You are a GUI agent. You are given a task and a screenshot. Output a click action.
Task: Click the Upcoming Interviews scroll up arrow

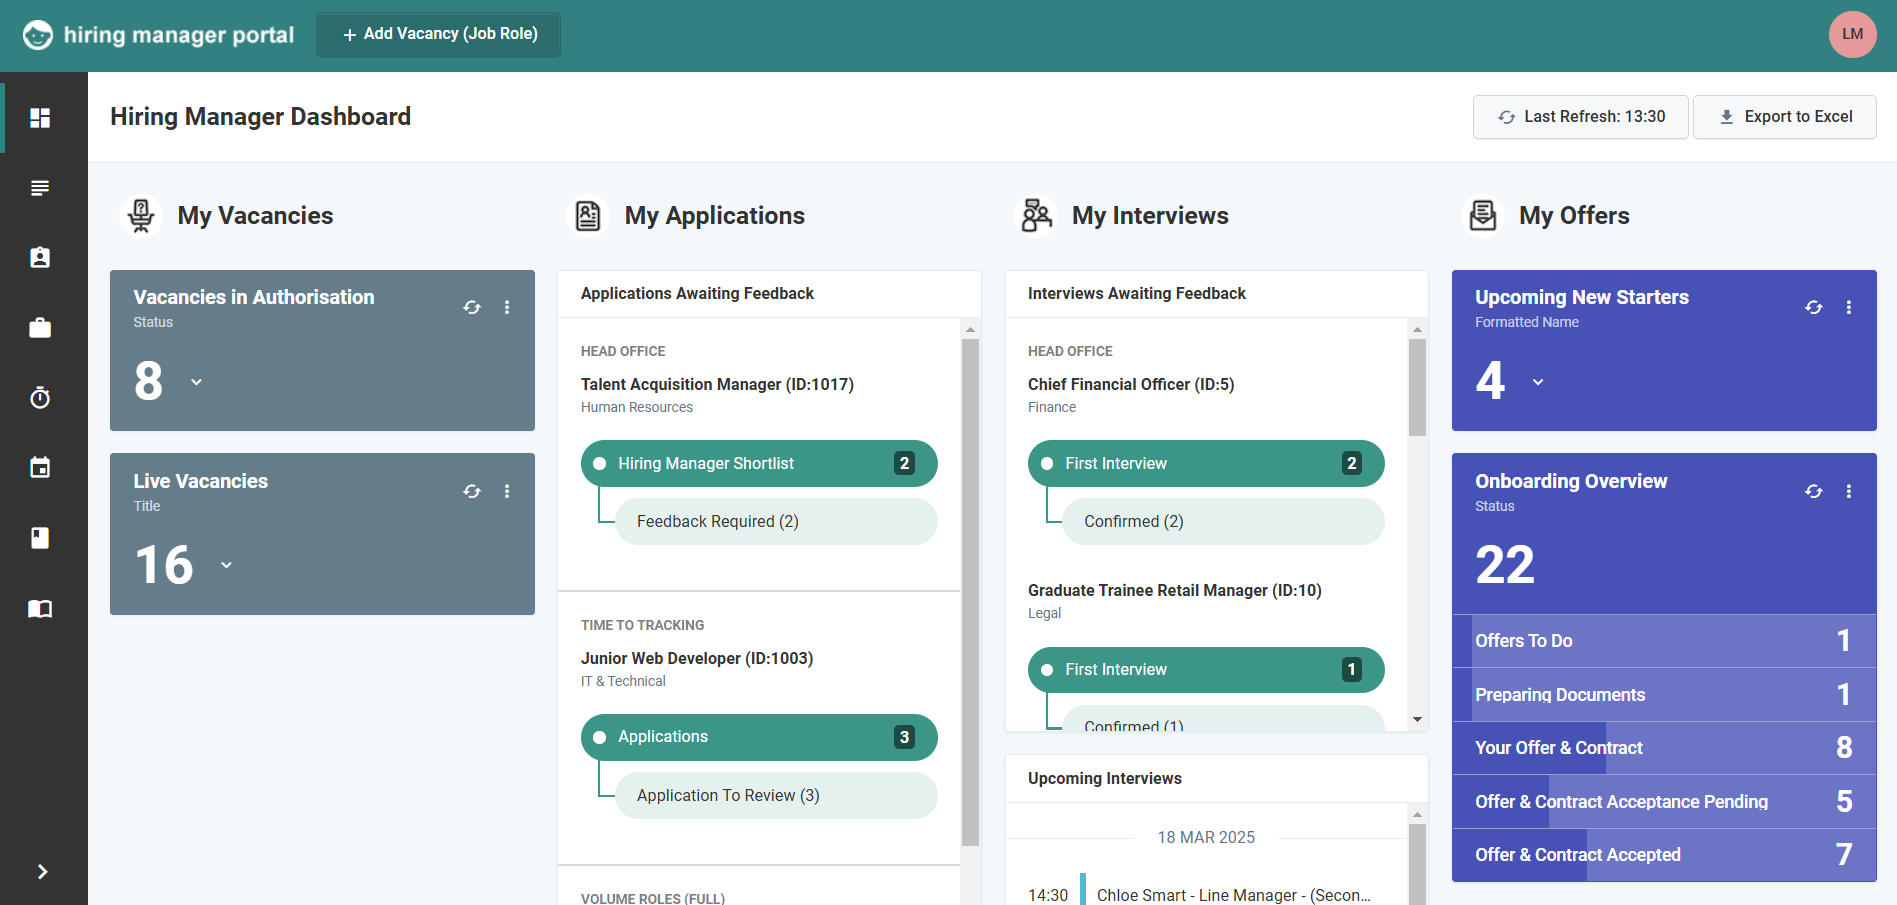(x=1417, y=814)
